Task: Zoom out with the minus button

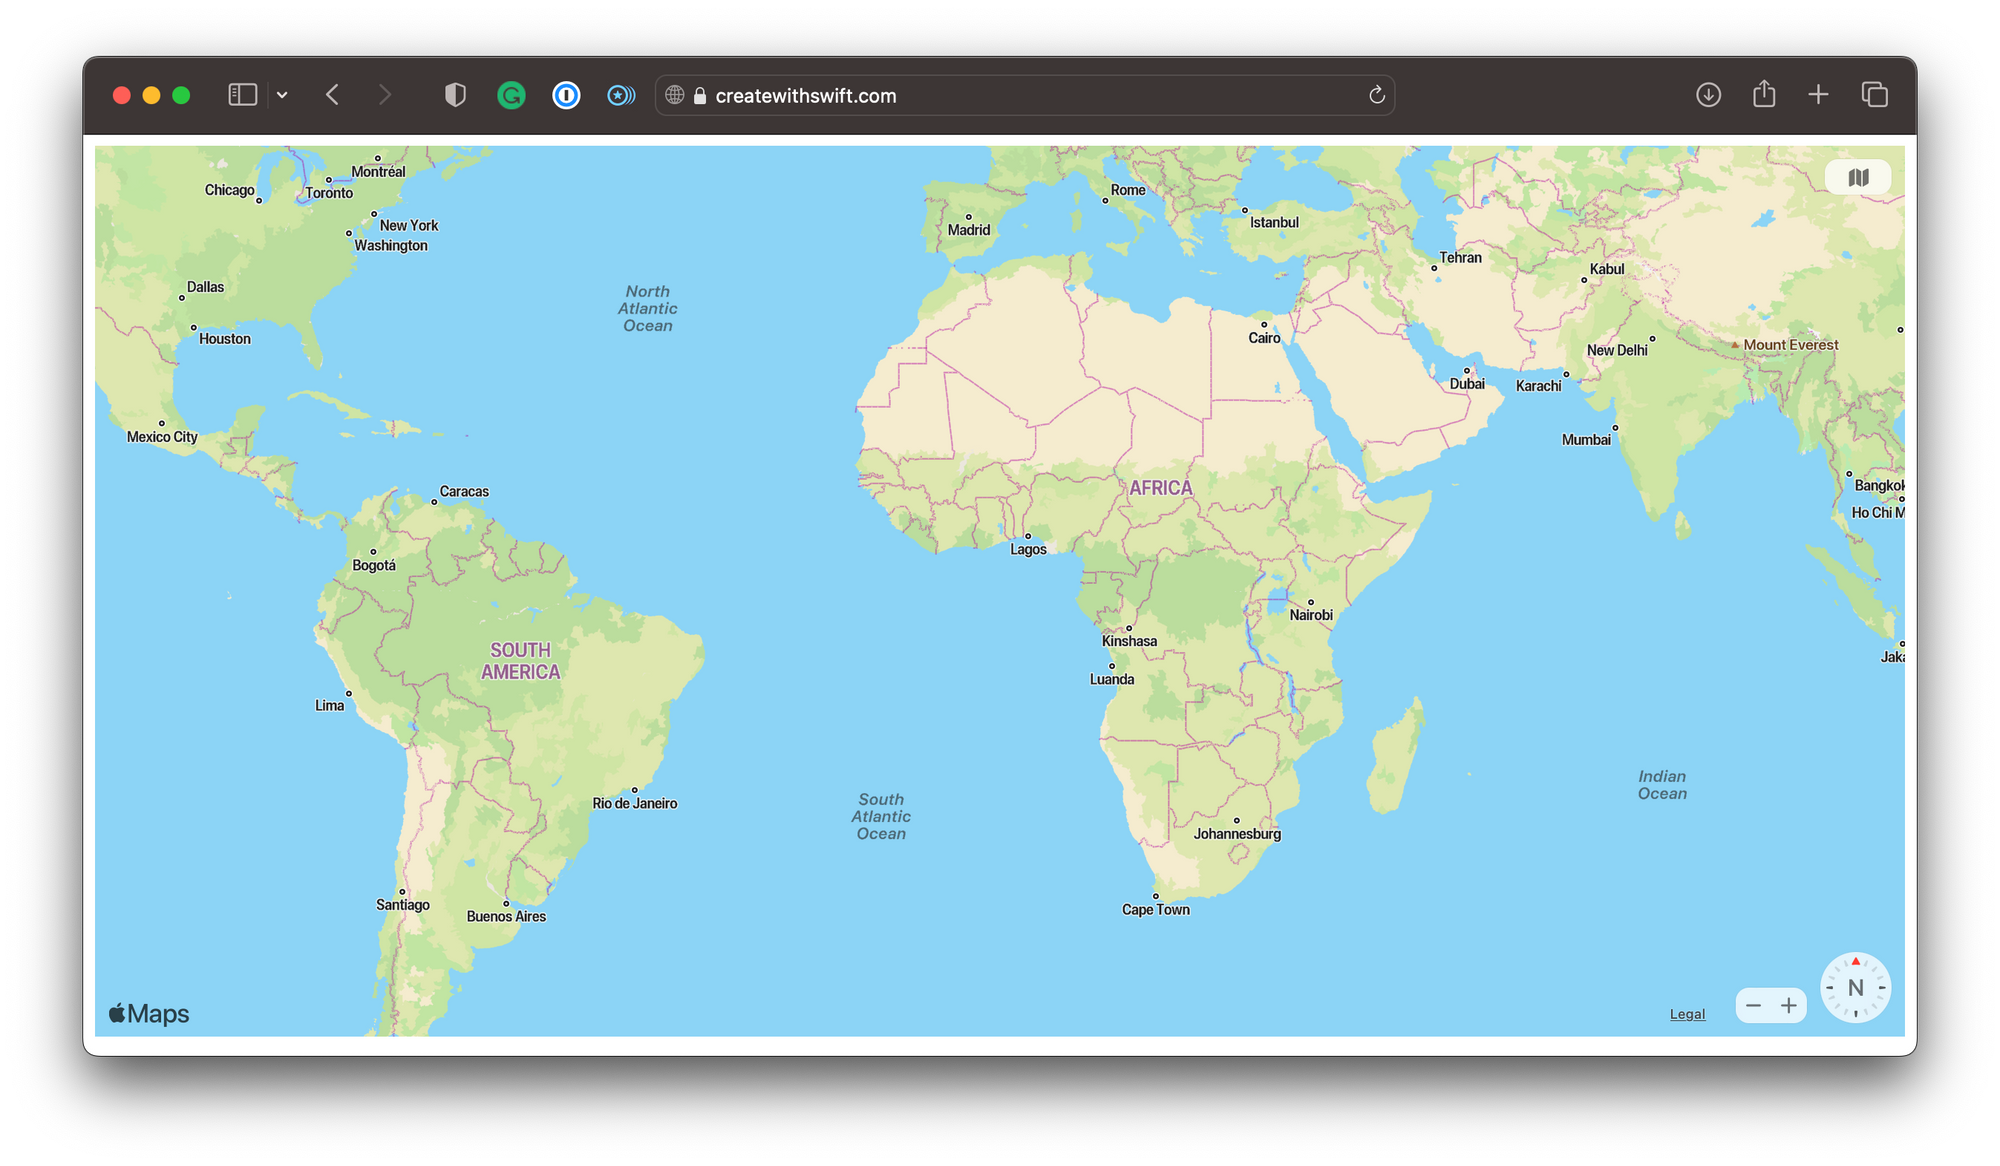Action: 1753,1005
